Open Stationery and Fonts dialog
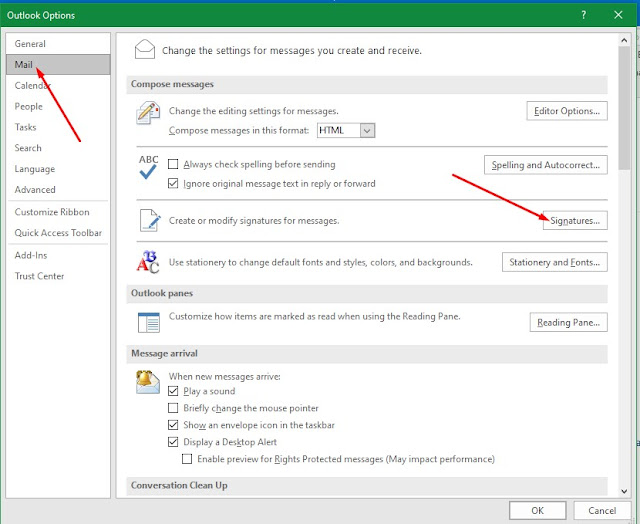 554,262
